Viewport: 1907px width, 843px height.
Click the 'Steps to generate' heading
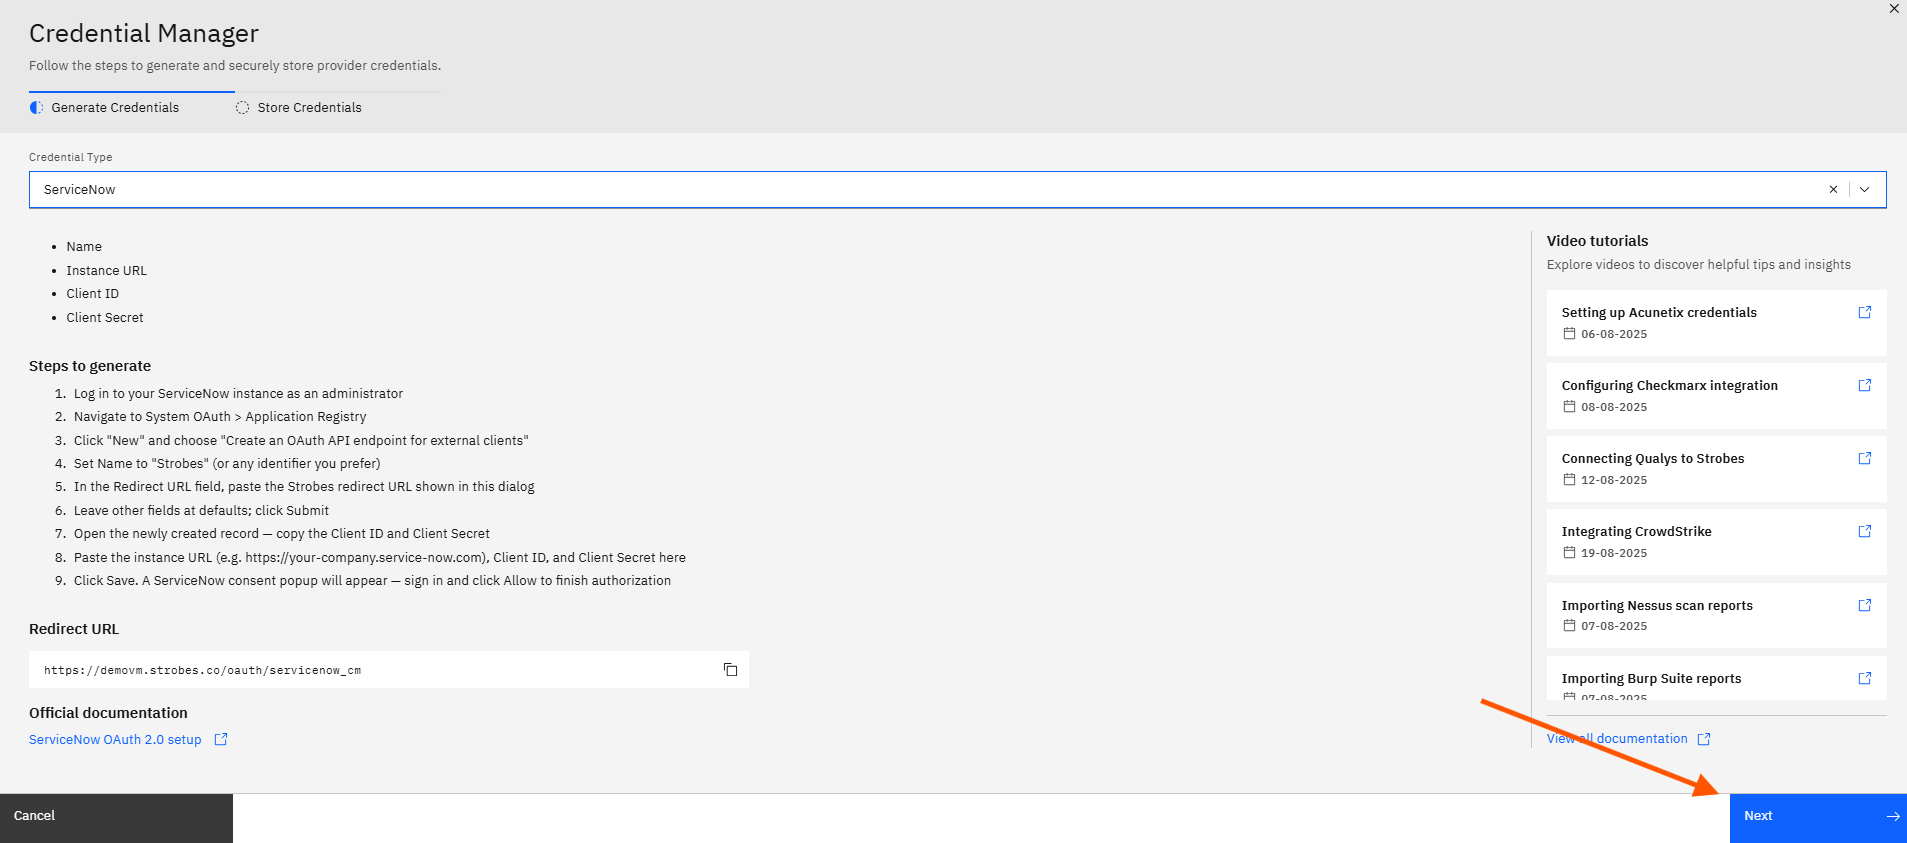[90, 366]
